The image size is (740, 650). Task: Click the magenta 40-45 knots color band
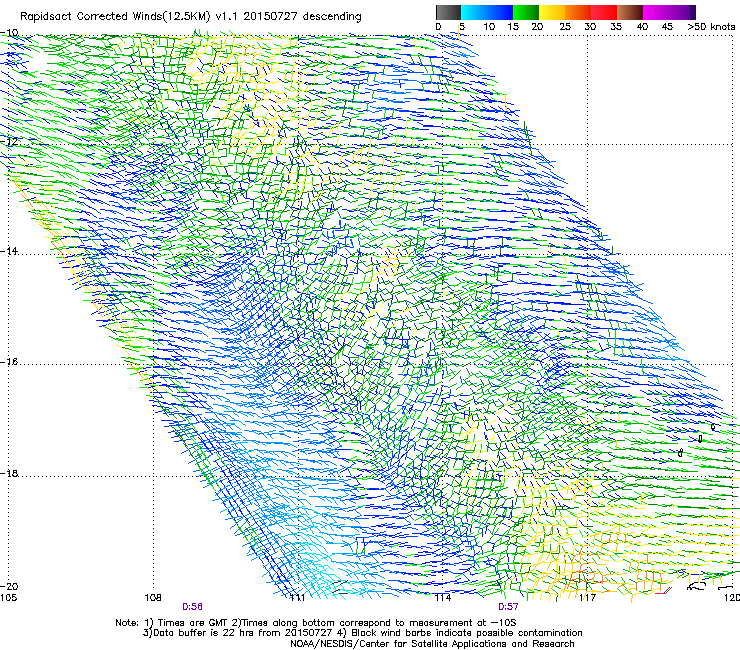pyautogui.click(x=656, y=12)
